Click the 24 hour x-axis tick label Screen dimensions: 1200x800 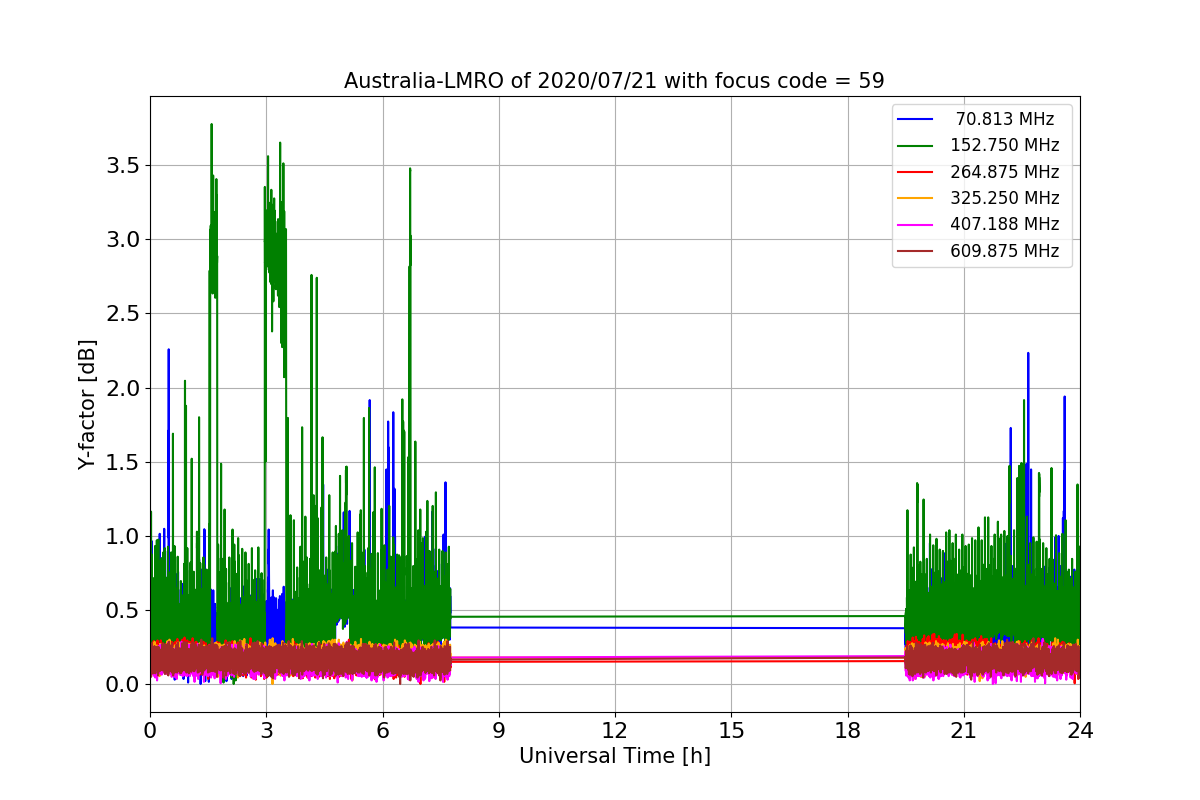tap(1080, 731)
